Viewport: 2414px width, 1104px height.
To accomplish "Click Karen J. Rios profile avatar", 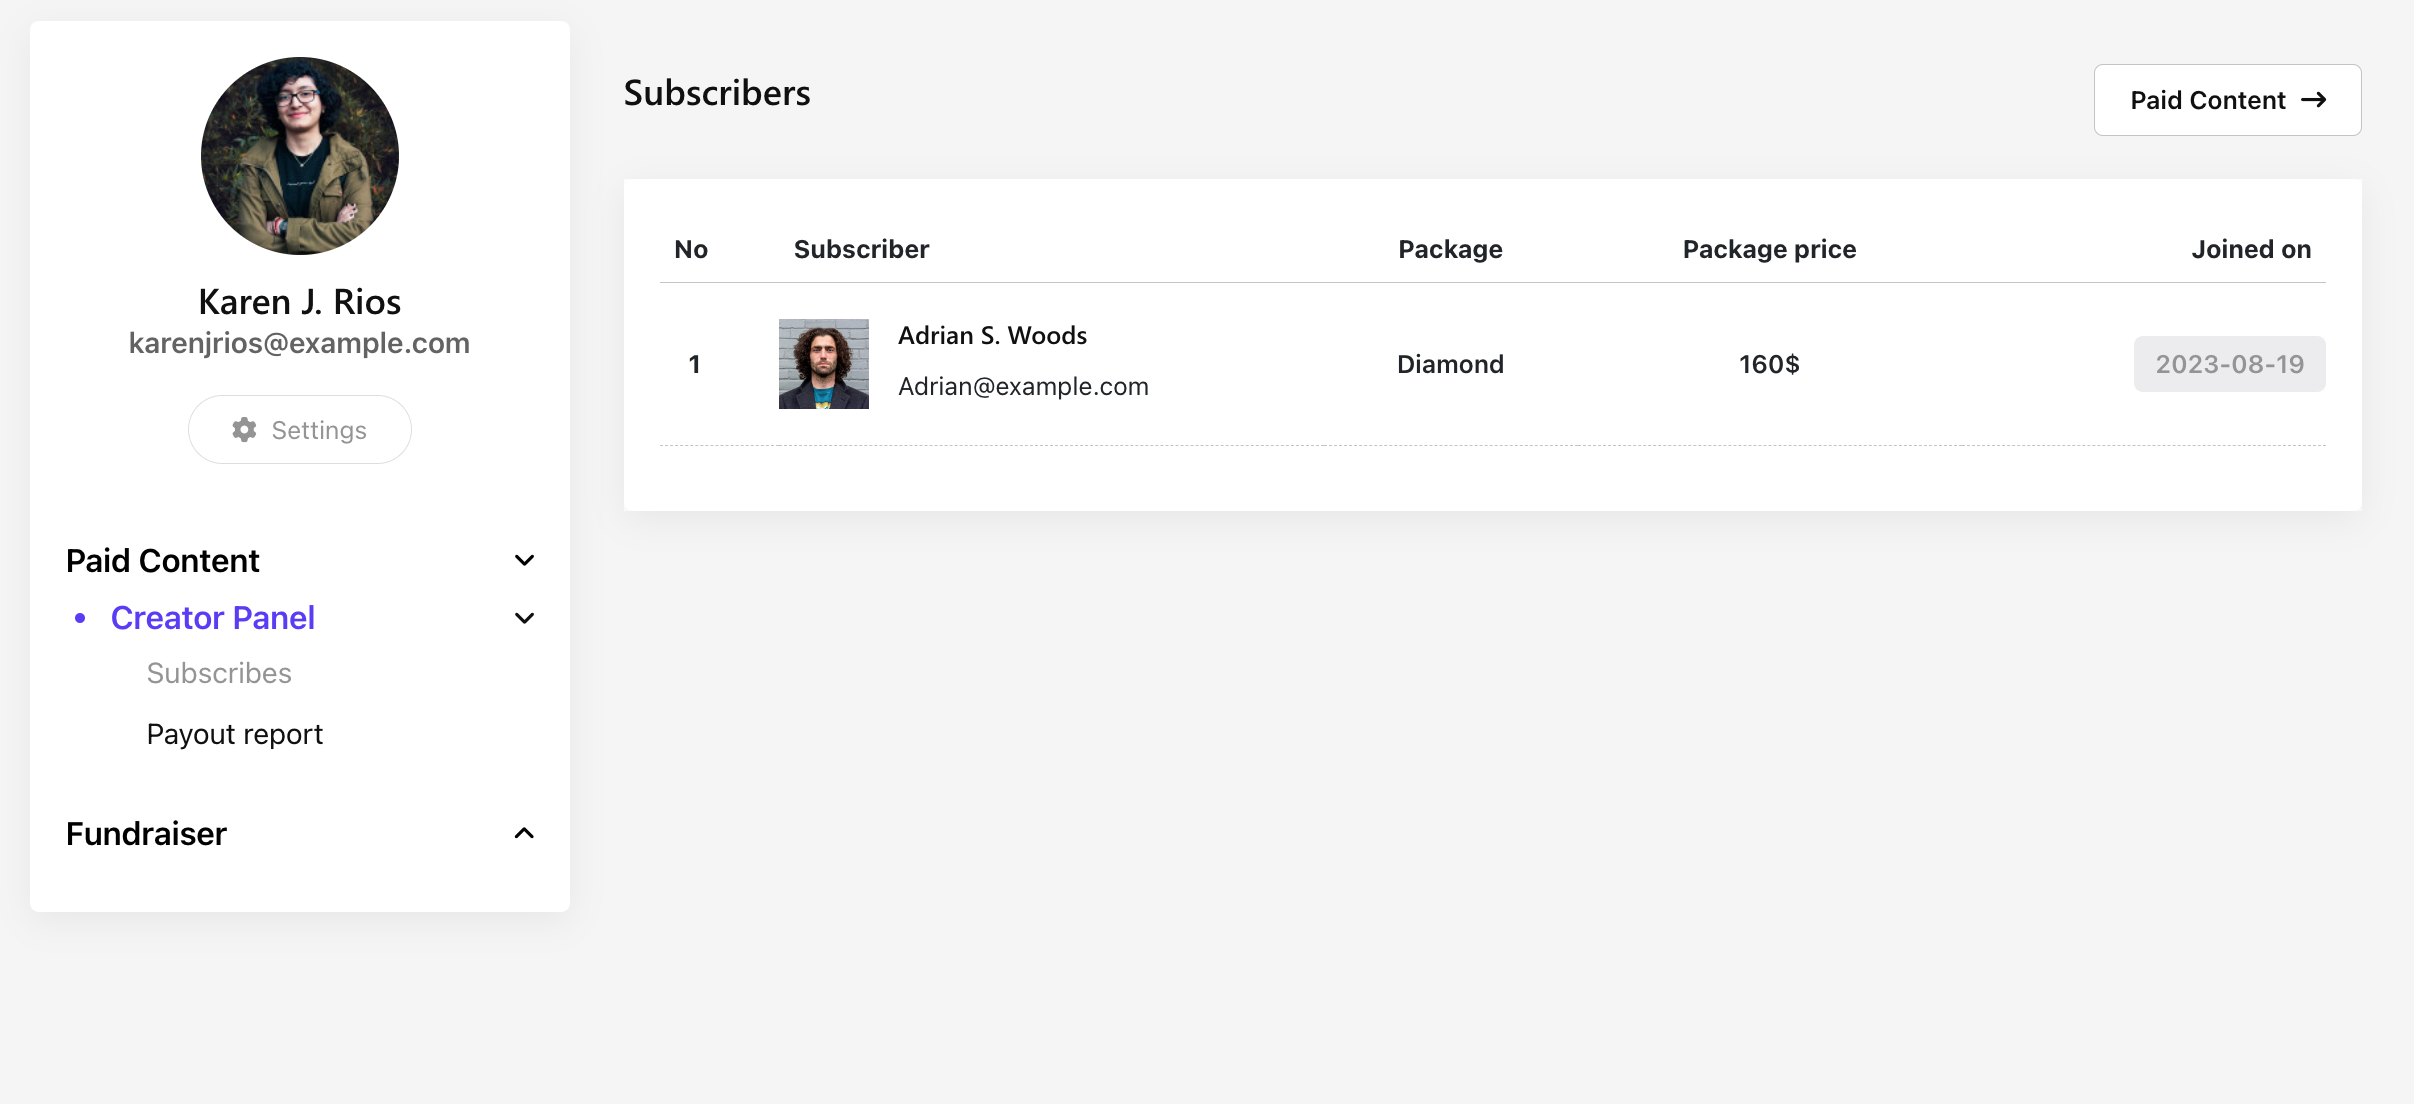I will [300, 156].
